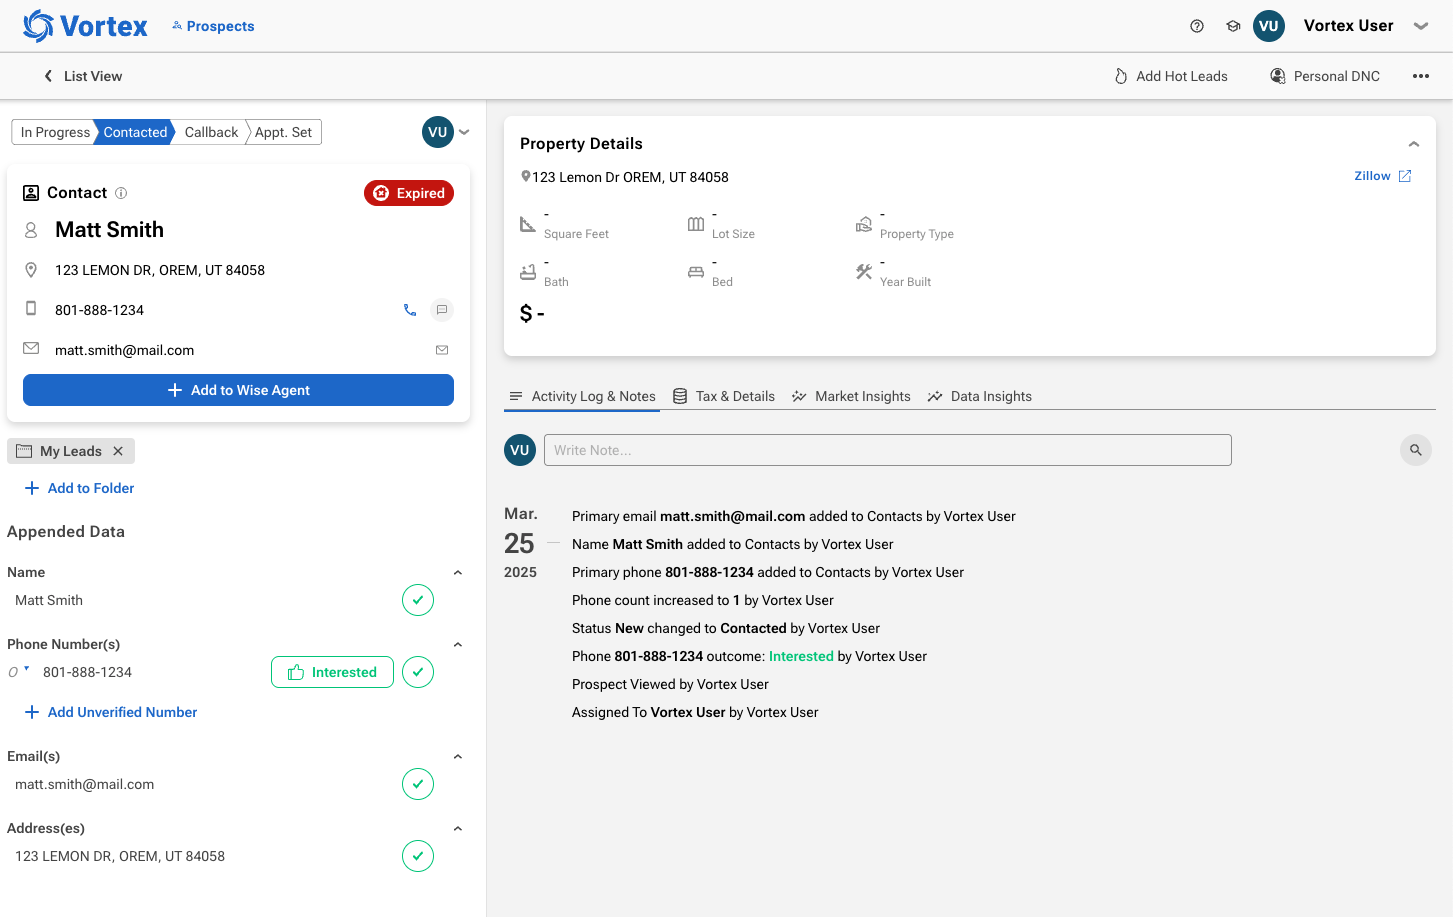Viewport: 1453px width, 917px height.
Task: Click Add to Folder
Action: [79, 488]
